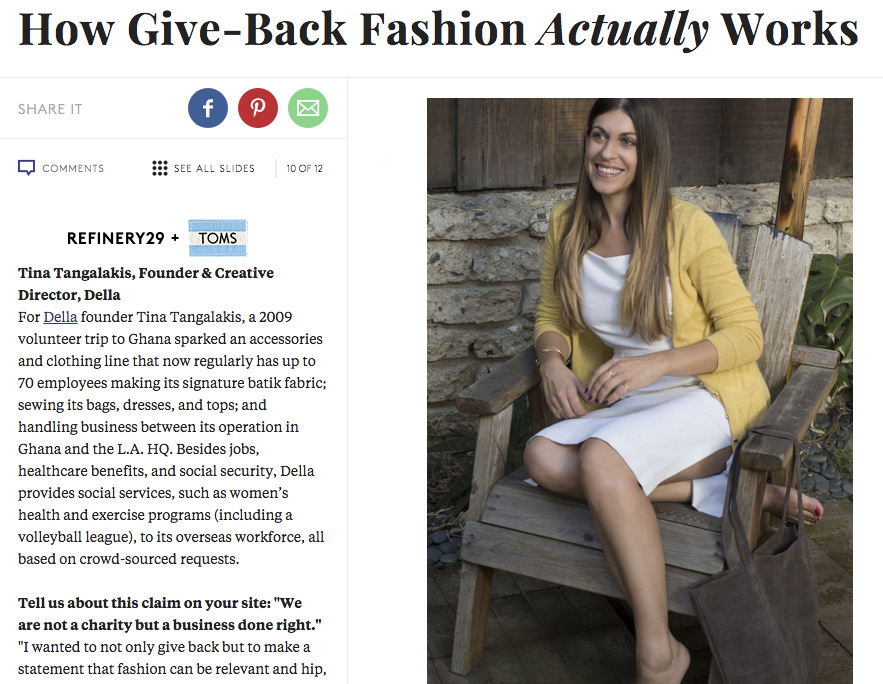Click the SHARE IT label

pyautogui.click(x=50, y=109)
